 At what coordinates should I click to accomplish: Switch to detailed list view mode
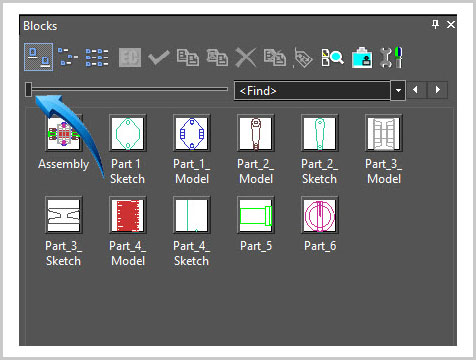[97, 57]
